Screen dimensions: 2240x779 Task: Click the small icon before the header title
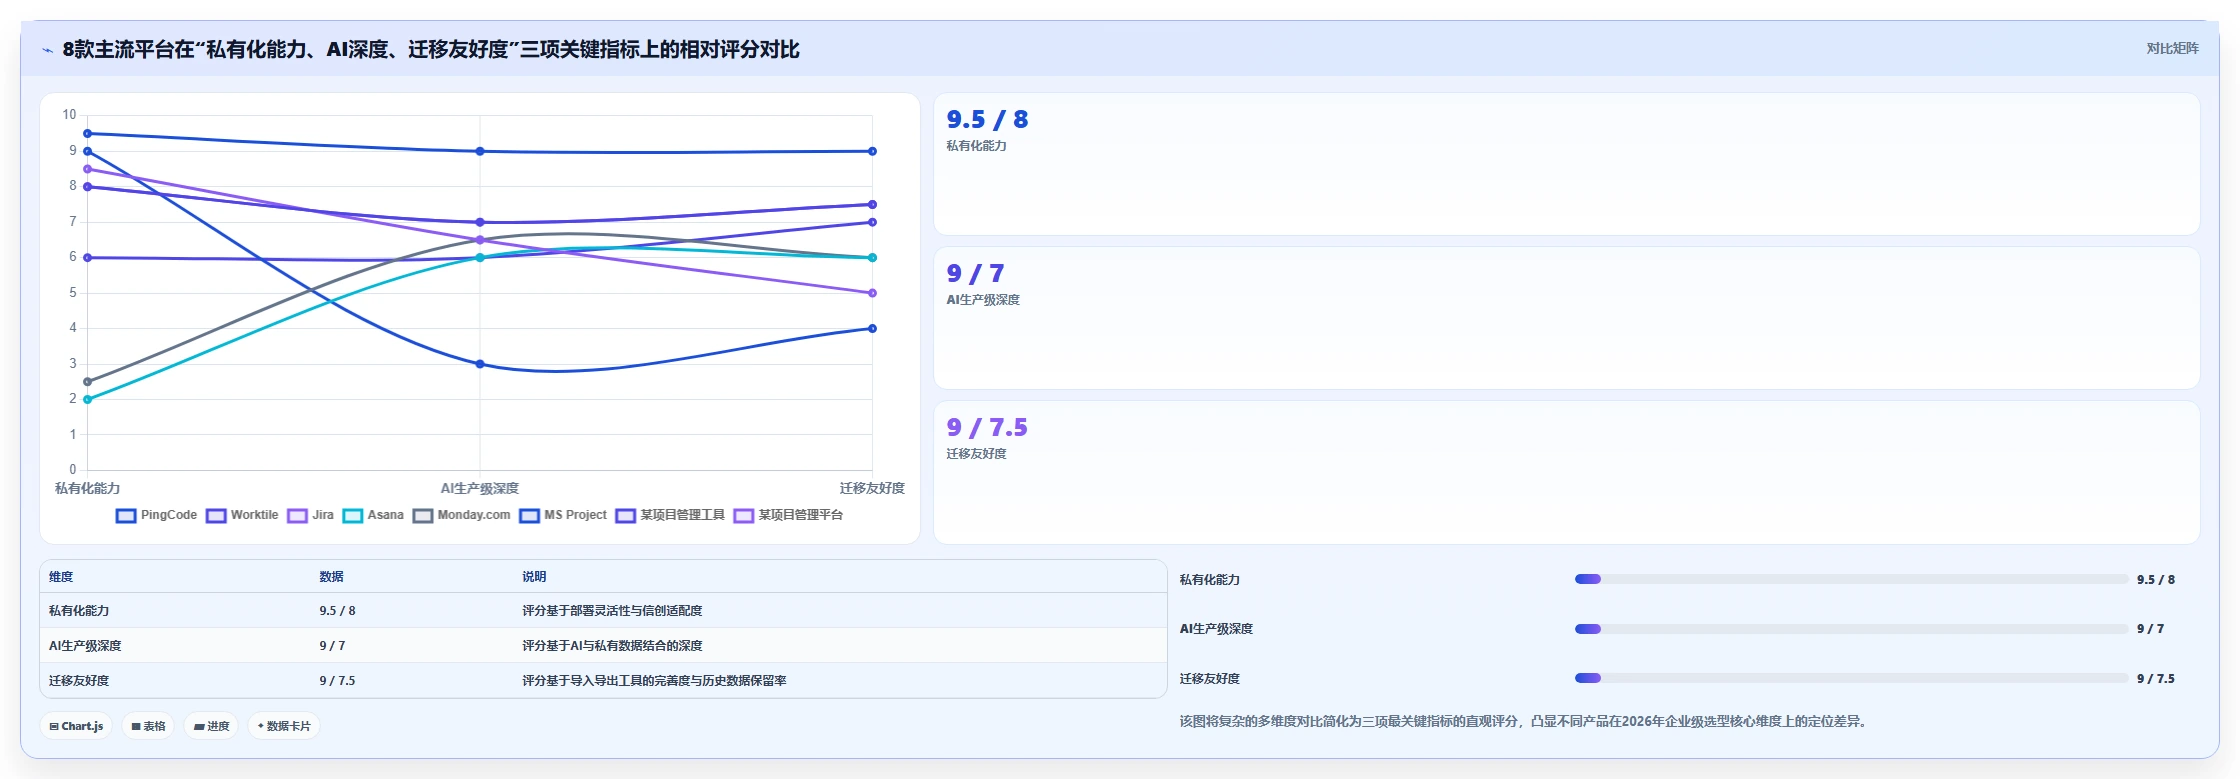pos(47,50)
